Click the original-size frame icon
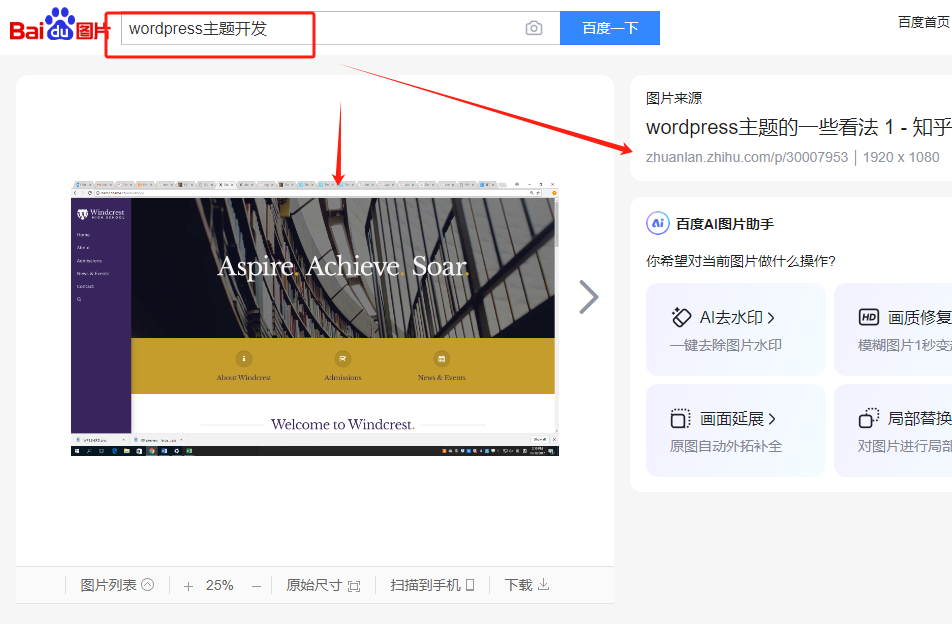The width and height of the screenshot is (952, 624). (x=354, y=586)
